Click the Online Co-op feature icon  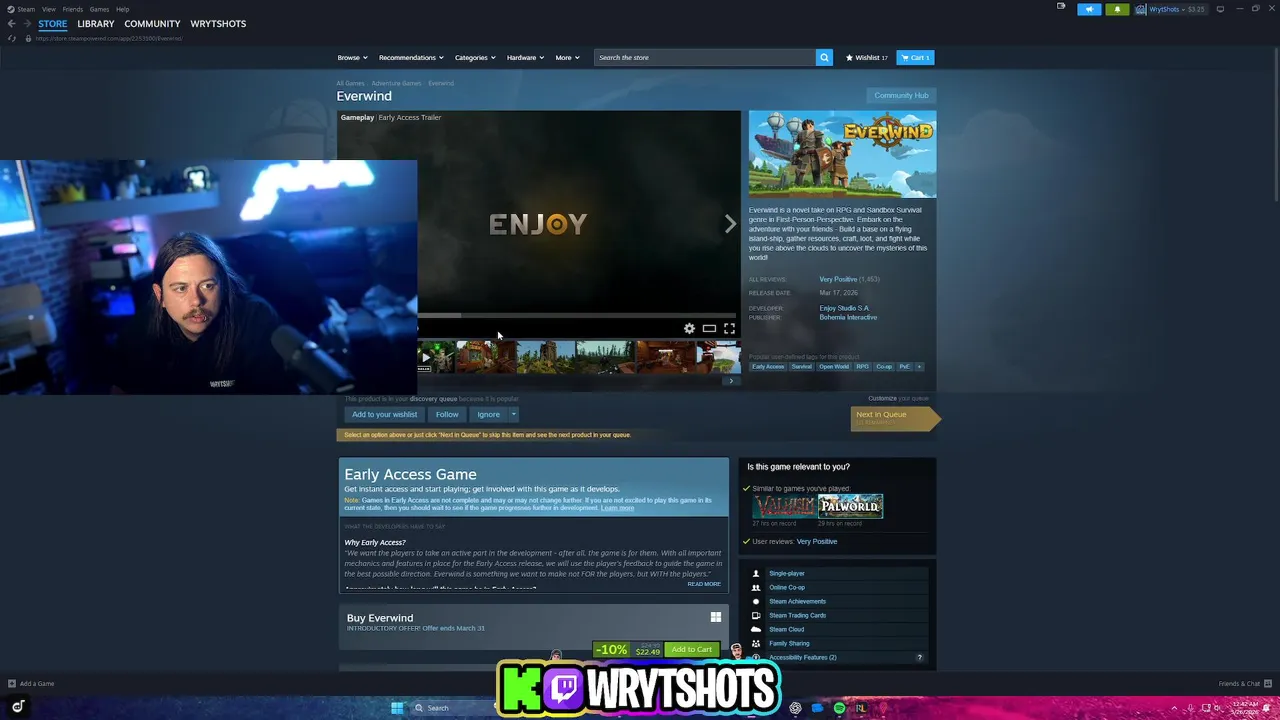click(756, 587)
